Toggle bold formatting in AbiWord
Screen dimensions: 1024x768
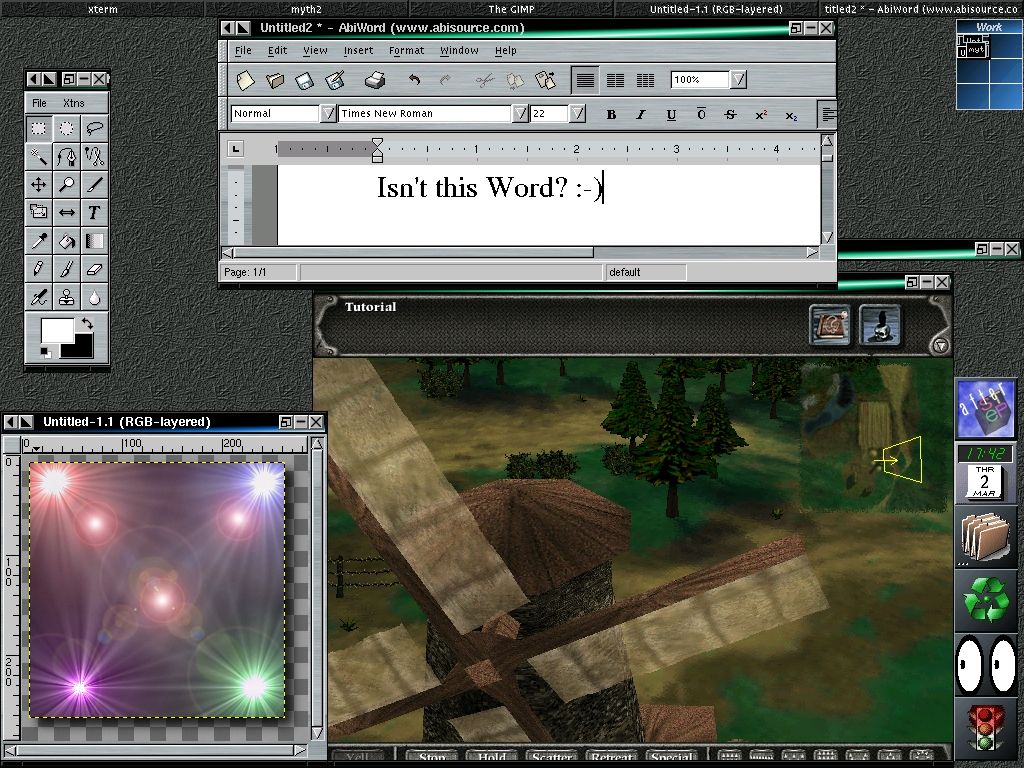point(611,114)
